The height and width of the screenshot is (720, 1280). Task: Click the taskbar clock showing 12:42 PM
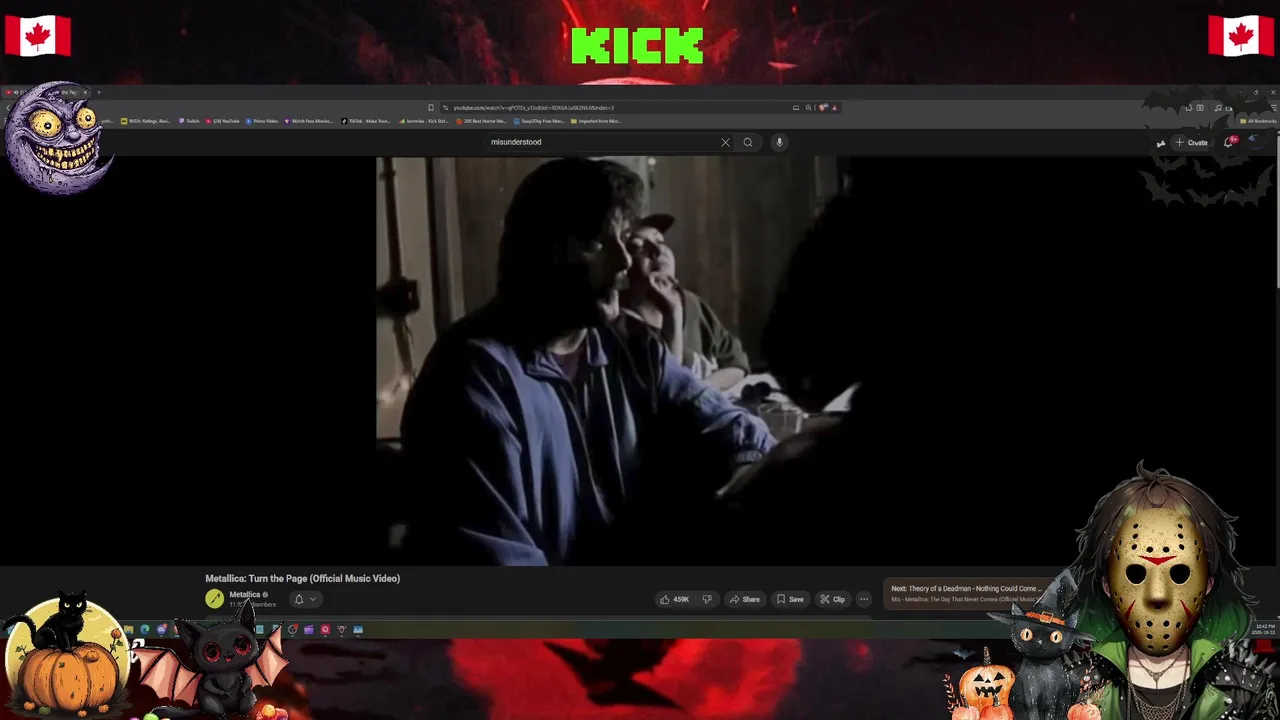(1264, 629)
